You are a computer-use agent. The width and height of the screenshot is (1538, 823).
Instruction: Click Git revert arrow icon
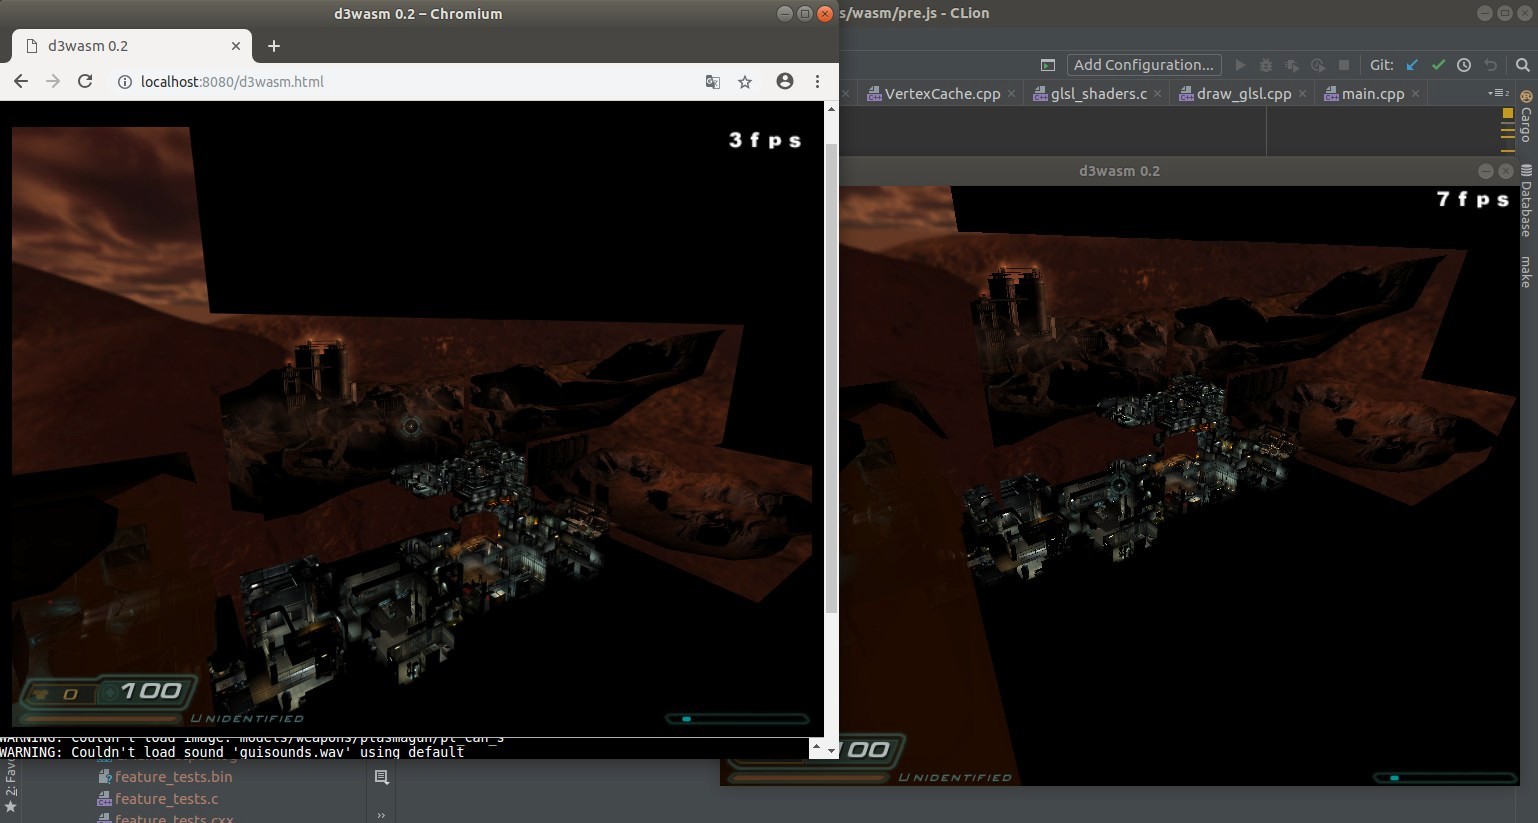pos(1491,65)
